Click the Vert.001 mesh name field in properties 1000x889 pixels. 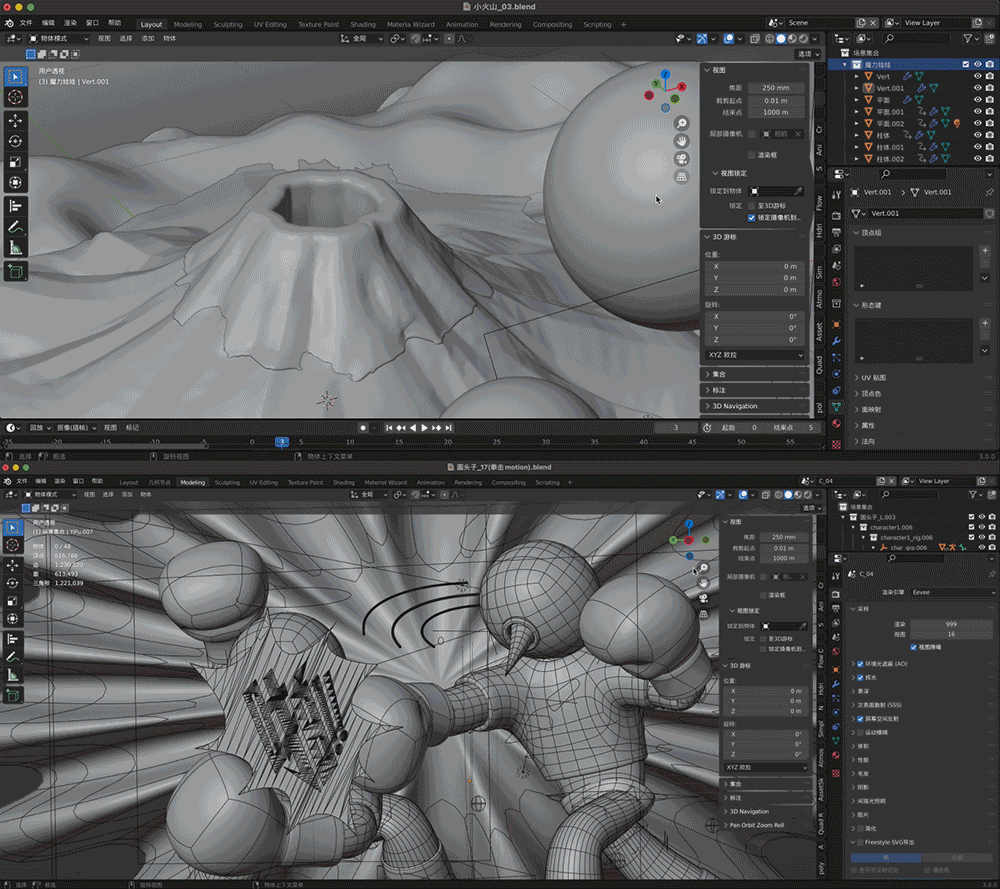pos(923,214)
